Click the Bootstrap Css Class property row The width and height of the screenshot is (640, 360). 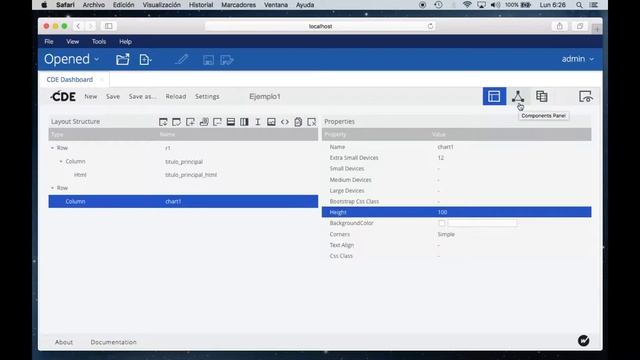pyautogui.click(x=456, y=201)
